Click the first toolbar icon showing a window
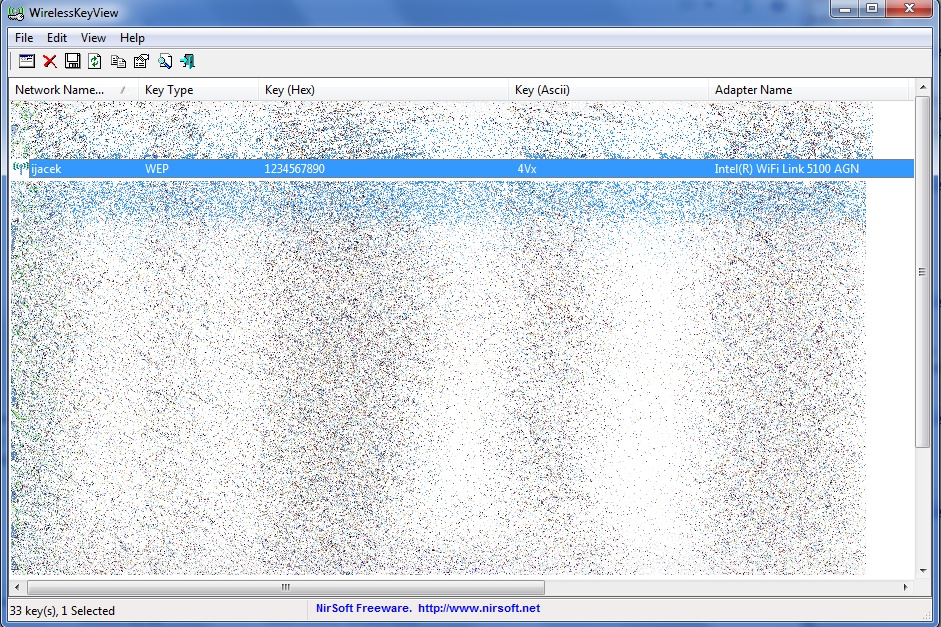The image size is (941, 627). point(27,62)
